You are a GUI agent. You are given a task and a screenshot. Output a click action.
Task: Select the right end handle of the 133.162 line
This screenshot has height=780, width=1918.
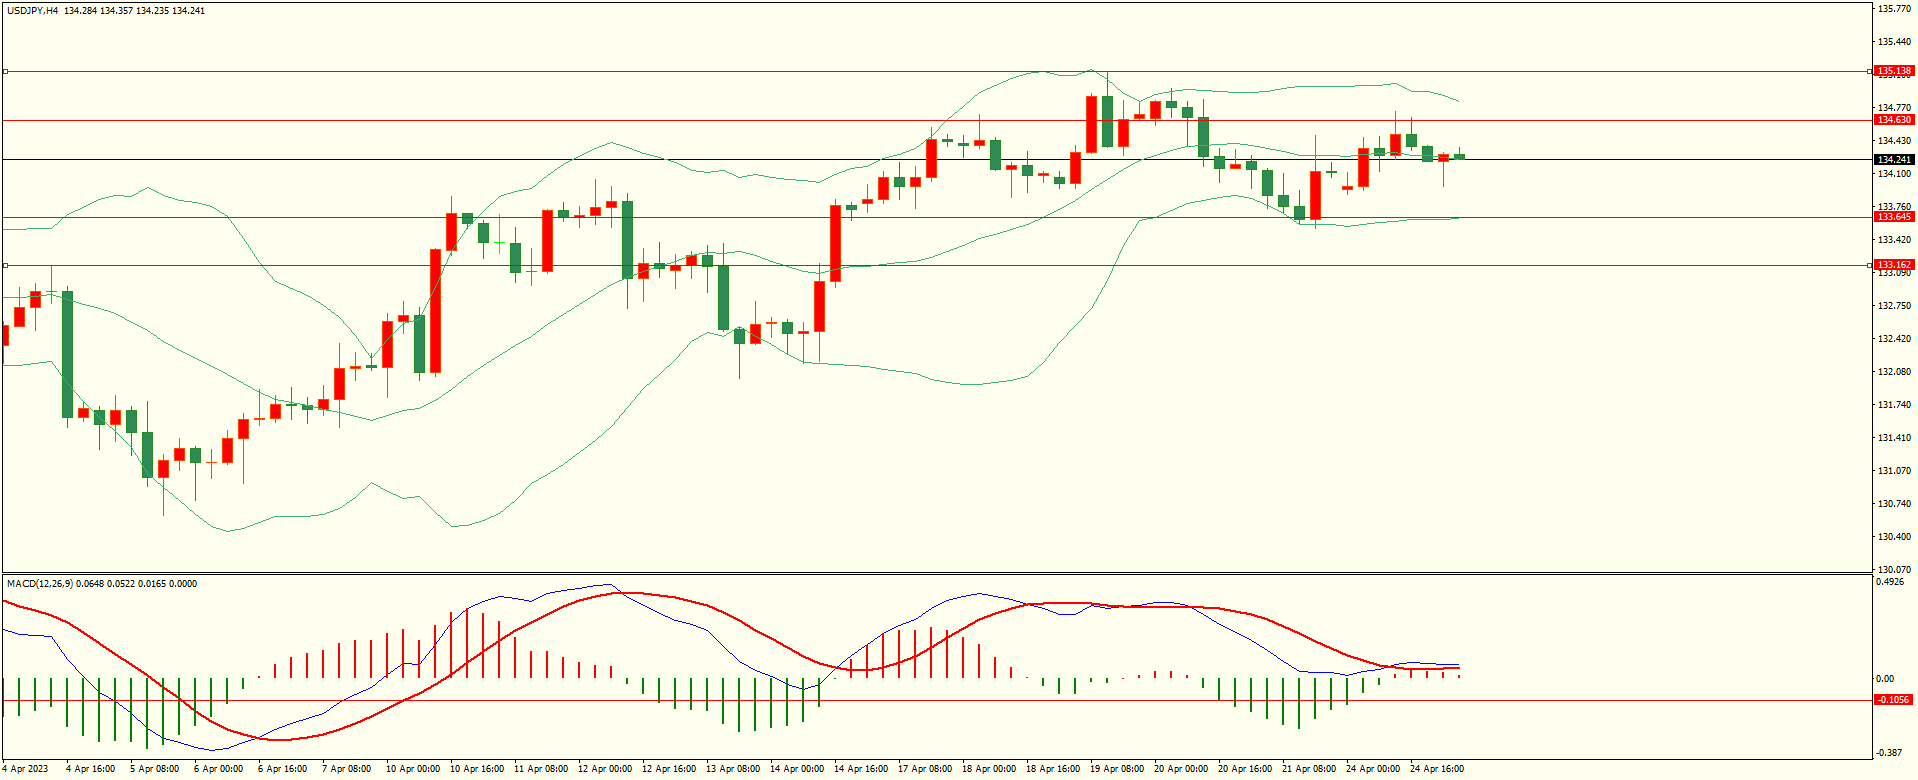[x=1870, y=265]
